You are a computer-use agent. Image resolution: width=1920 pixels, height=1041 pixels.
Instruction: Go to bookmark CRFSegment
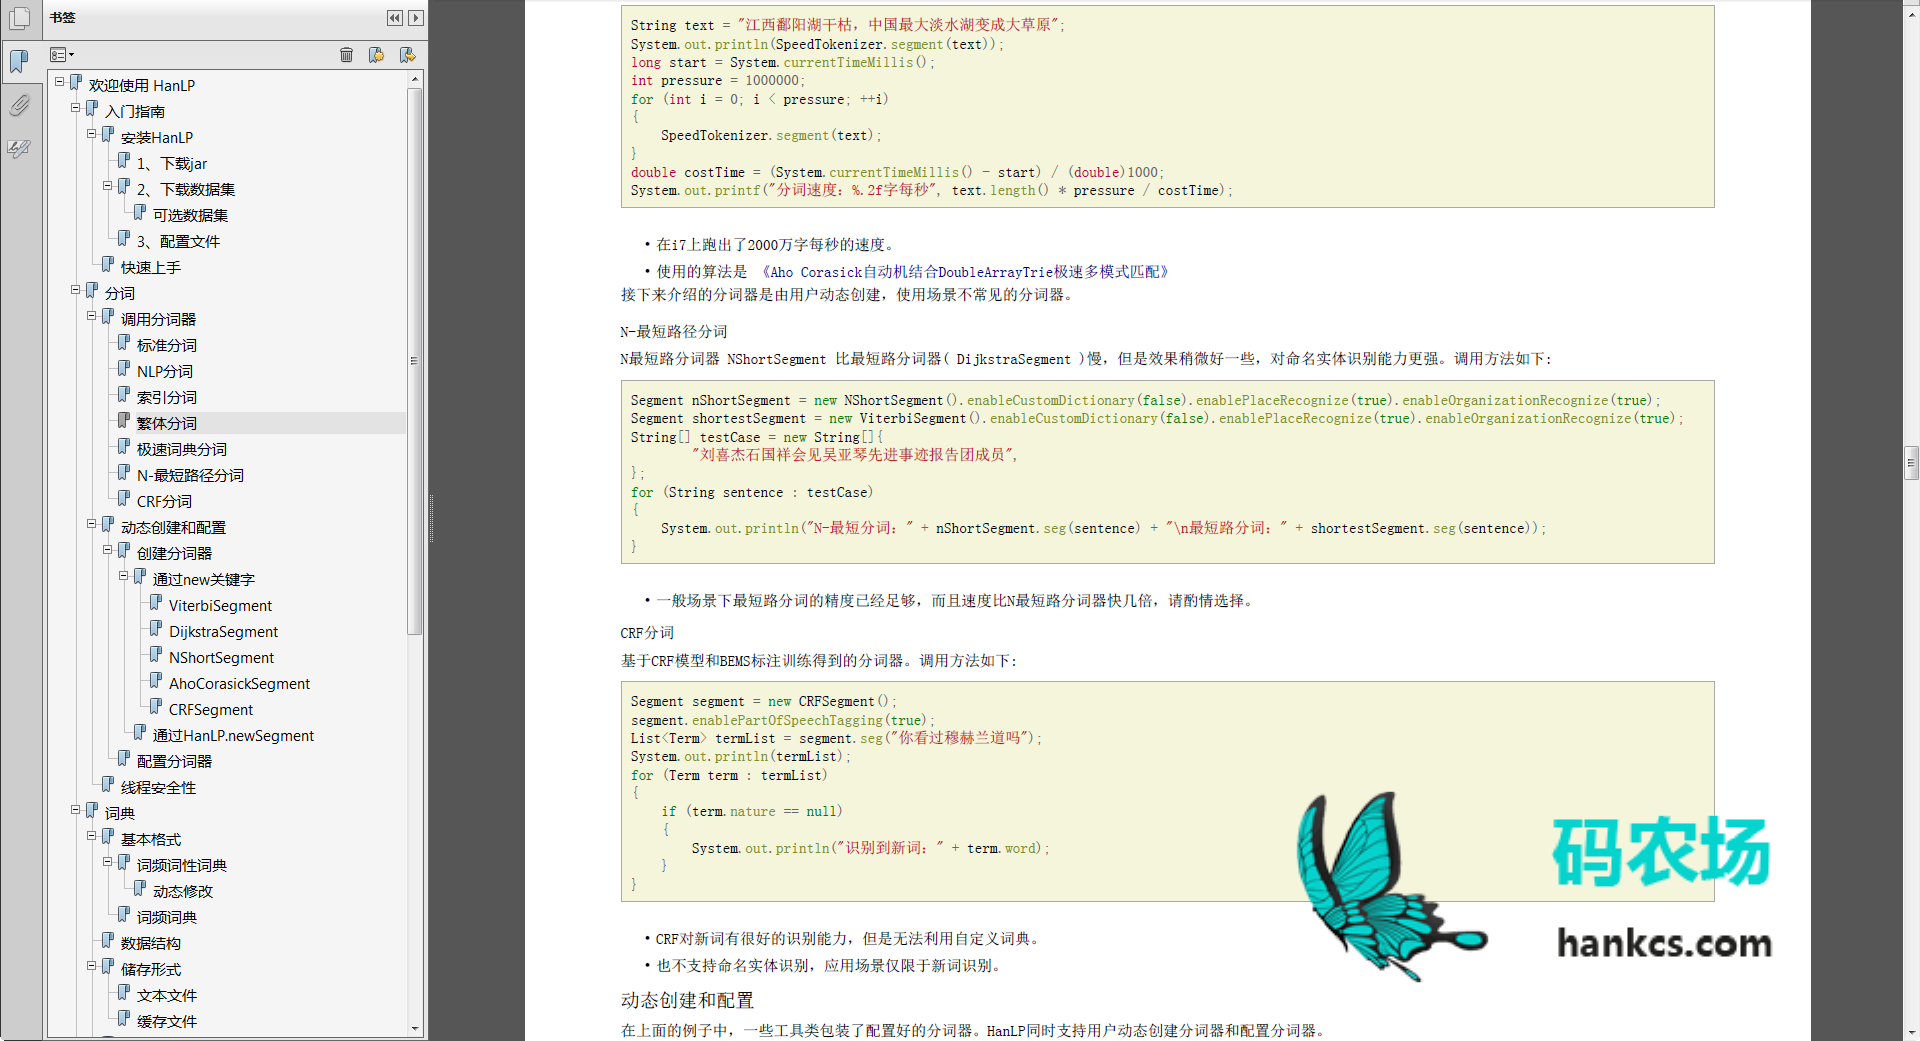point(211,710)
